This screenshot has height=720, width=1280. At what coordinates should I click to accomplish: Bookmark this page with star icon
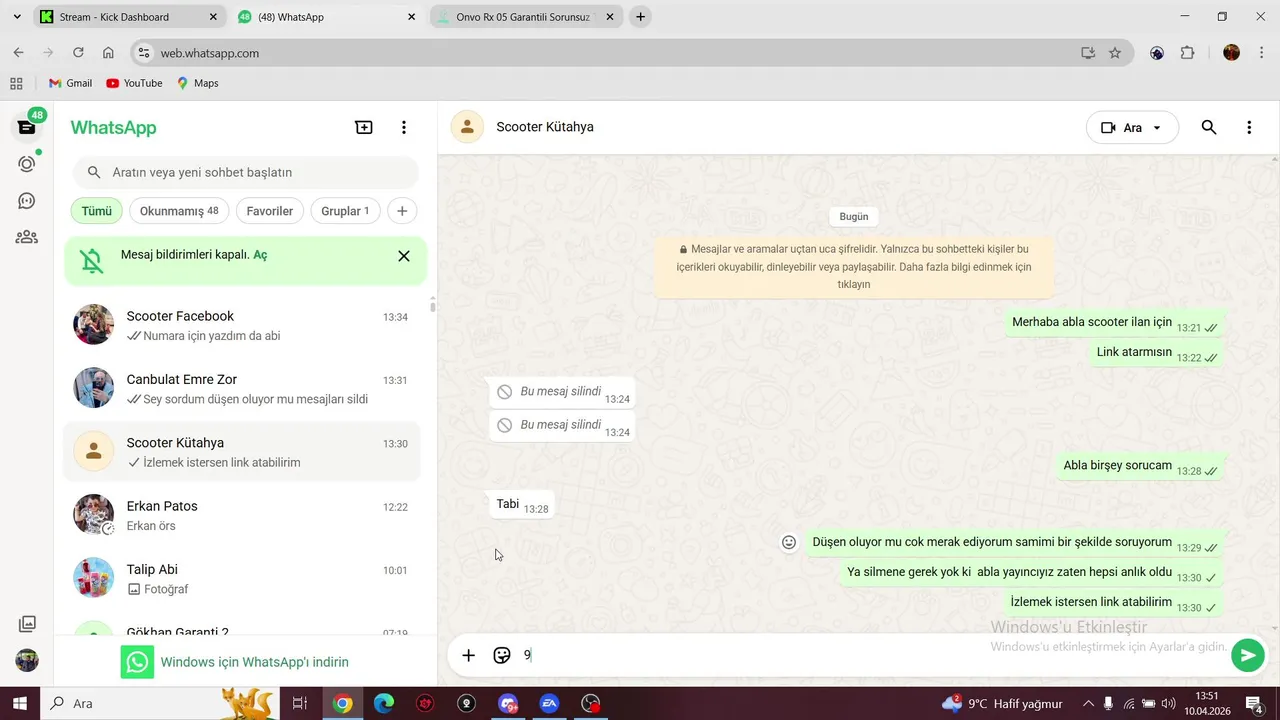(x=1115, y=53)
